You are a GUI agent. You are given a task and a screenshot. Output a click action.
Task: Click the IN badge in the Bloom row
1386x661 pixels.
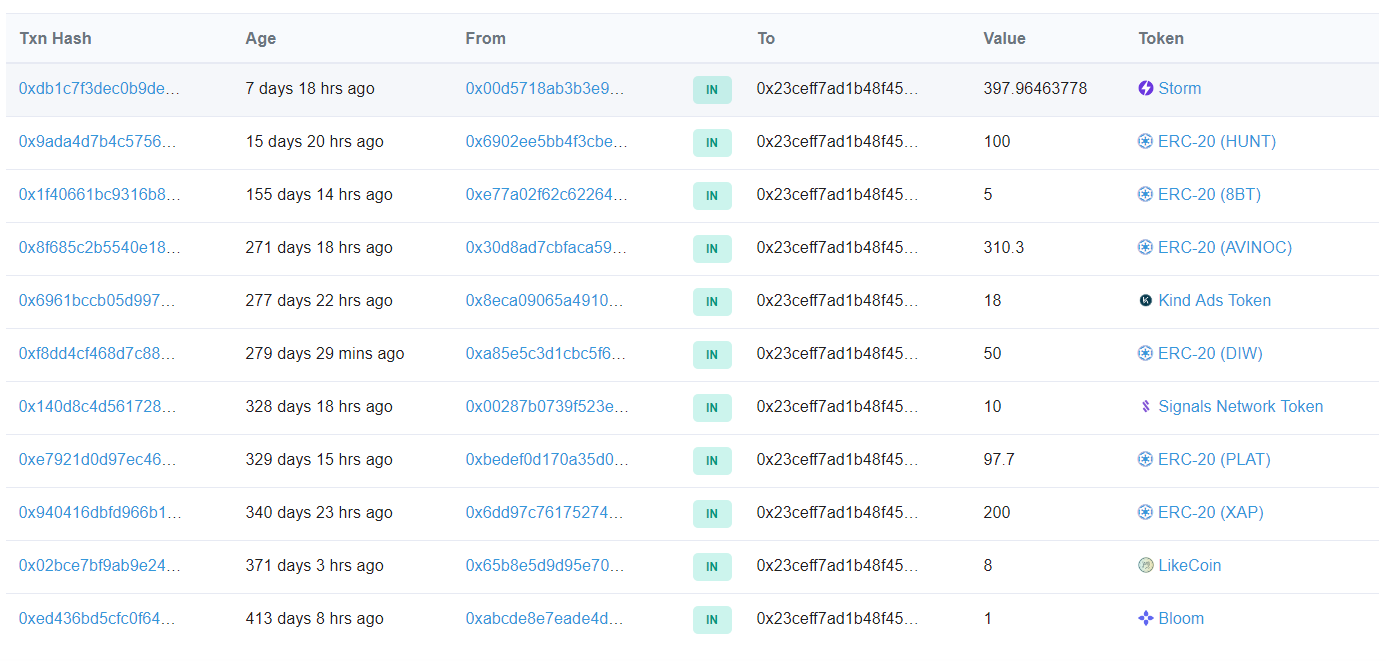point(712,620)
